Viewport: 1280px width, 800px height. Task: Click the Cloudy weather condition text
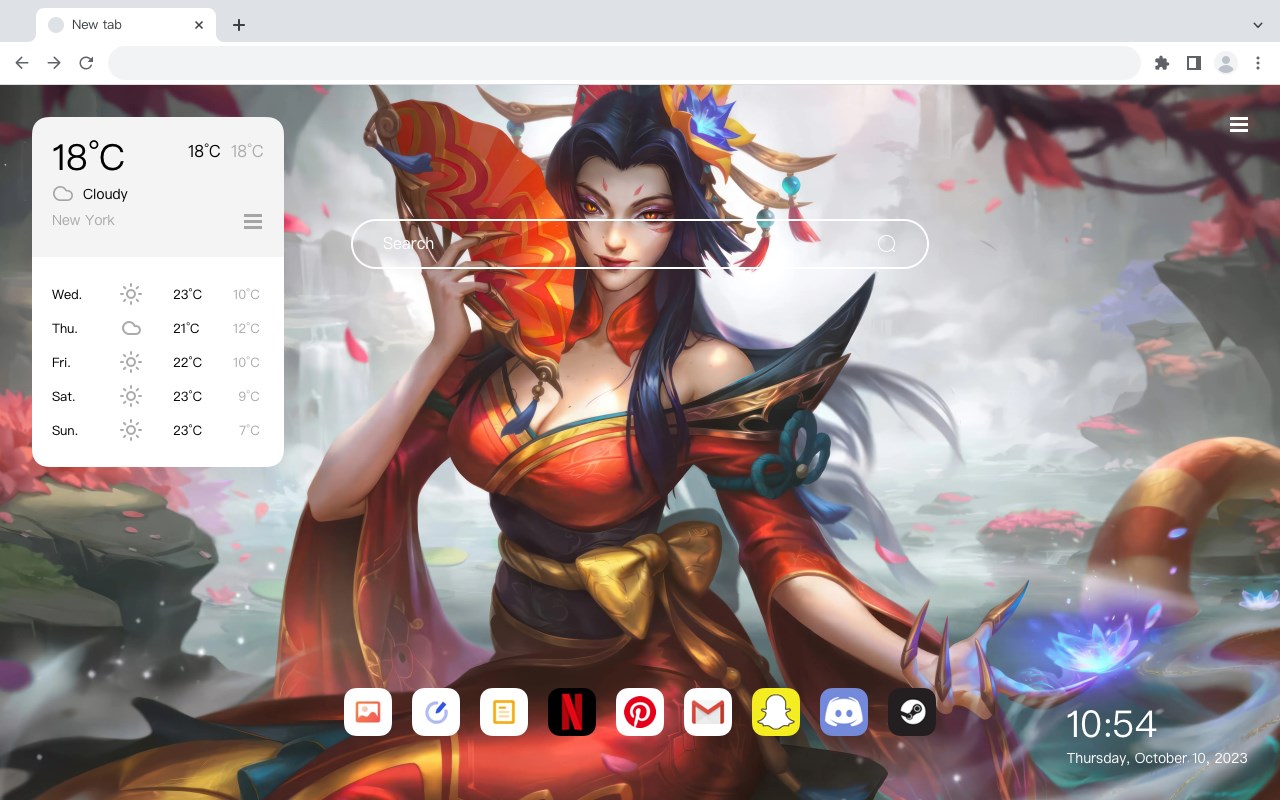pyautogui.click(x=105, y=194)
